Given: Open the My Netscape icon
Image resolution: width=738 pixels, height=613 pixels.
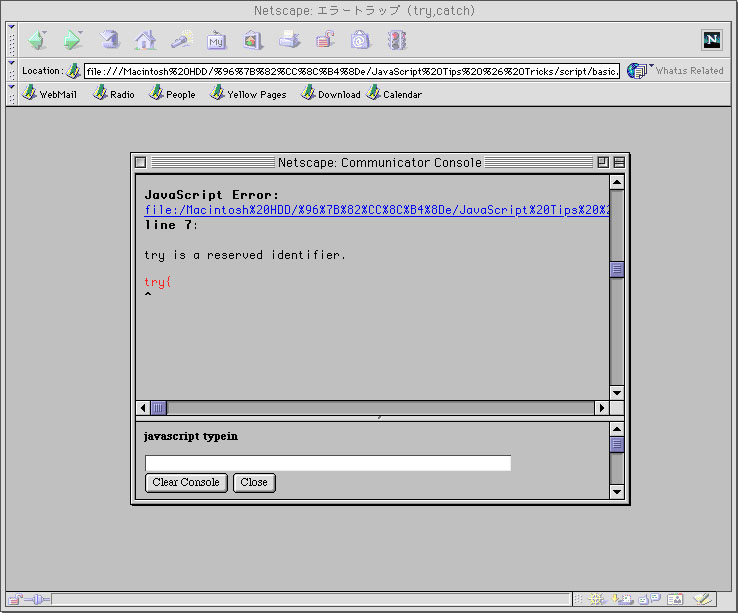Looking at the screenshot, I should 217,41.
